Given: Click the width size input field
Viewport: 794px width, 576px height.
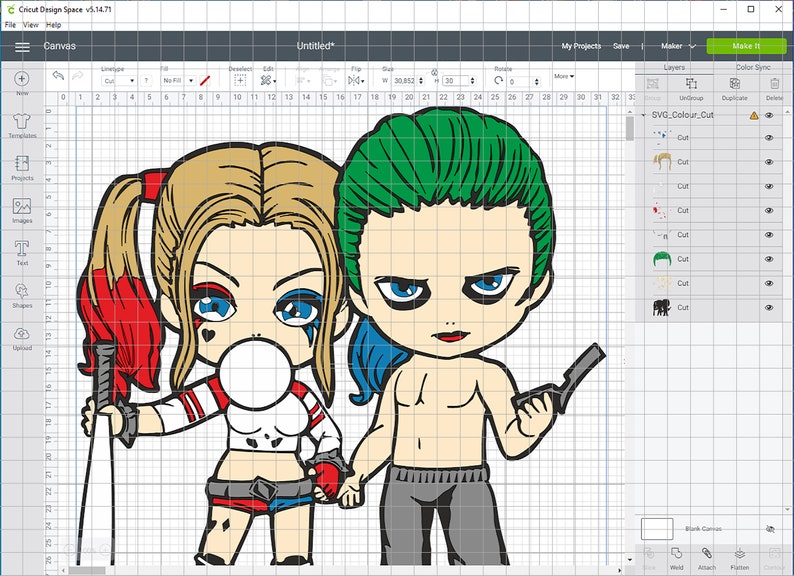Looking at the screenshot, I should pyautogui.click(x=404, y=81).
